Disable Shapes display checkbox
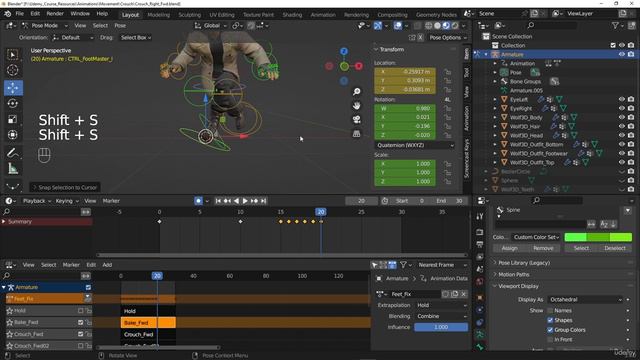This screenshot has height=360, width=640. 550,320
